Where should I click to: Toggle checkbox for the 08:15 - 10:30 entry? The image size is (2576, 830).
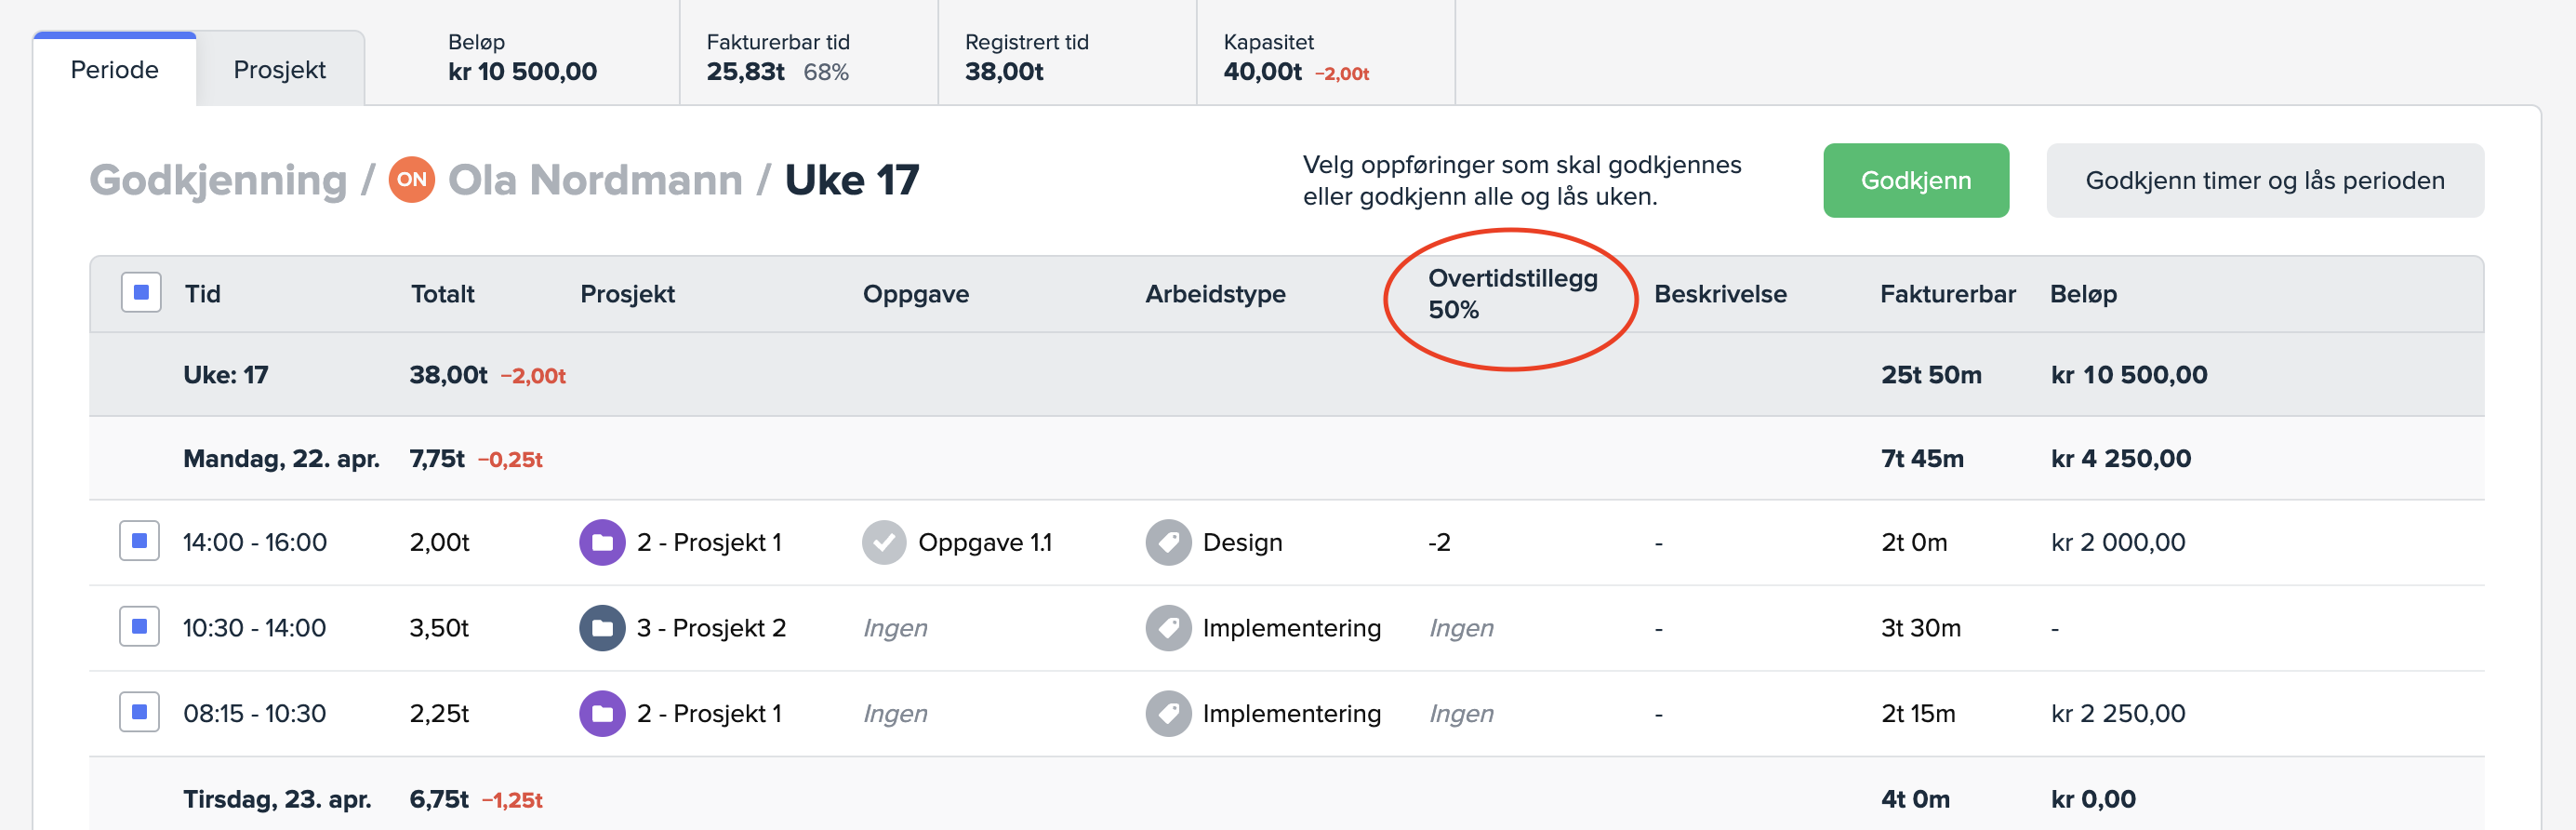point(139,712)
